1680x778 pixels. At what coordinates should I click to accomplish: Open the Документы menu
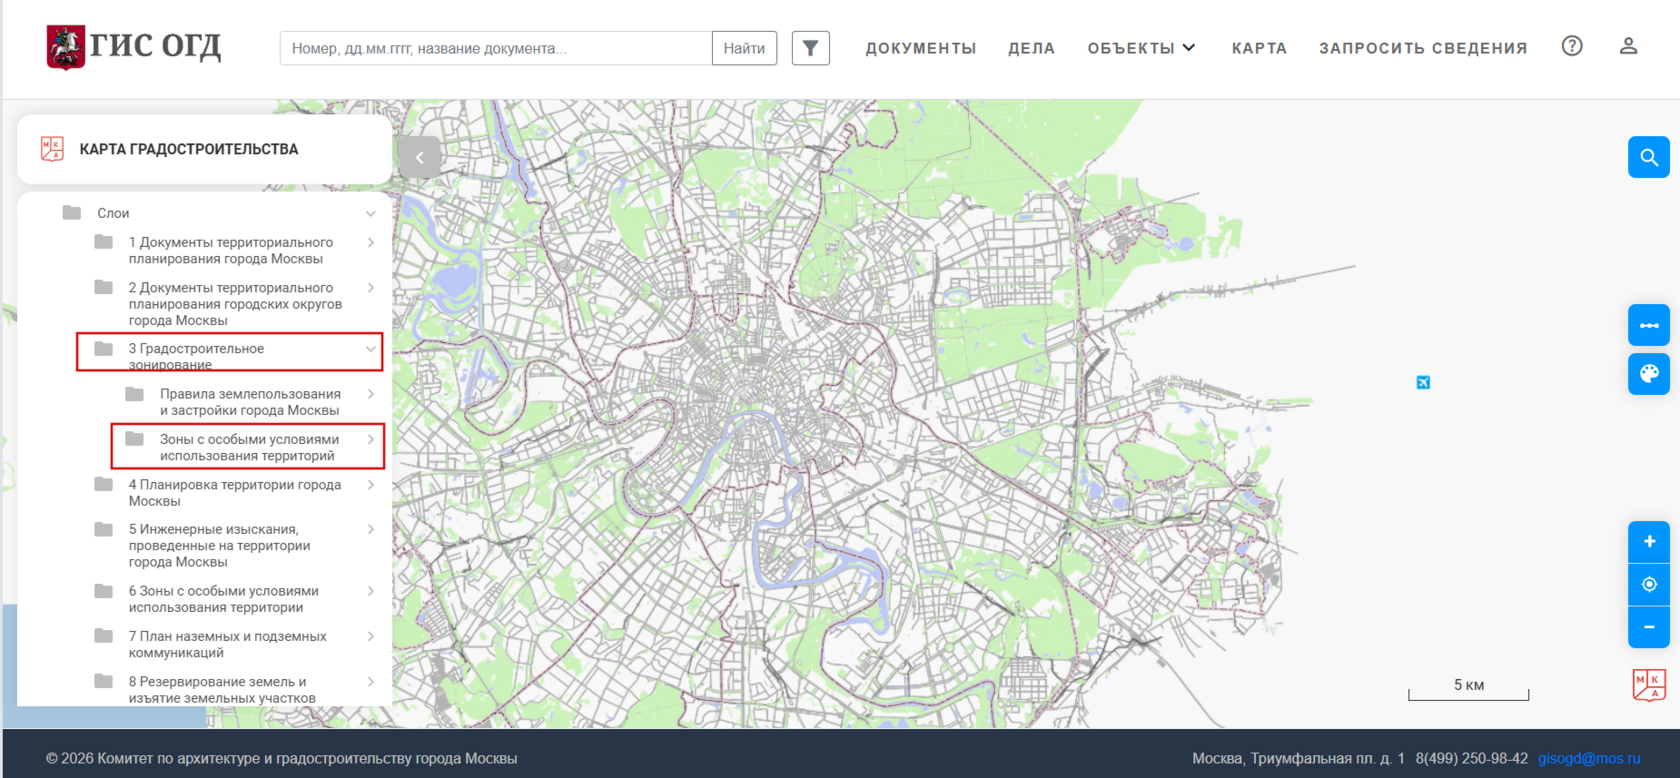click(x=921, y=48)
